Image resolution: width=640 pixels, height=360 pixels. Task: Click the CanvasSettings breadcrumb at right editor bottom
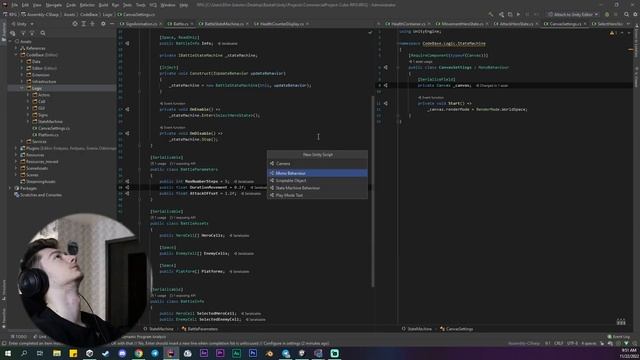pos(457,329)
